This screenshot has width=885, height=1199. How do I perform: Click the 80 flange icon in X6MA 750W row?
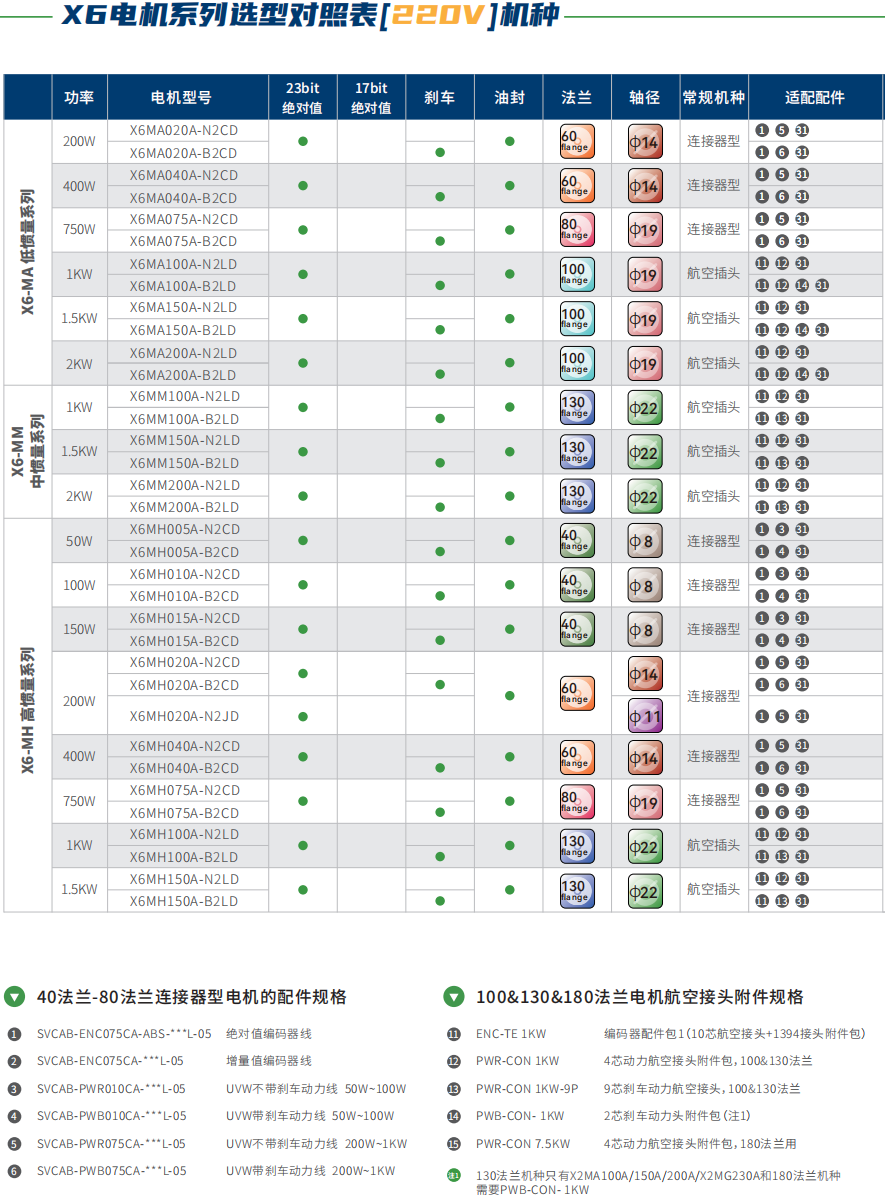[577, 230]
